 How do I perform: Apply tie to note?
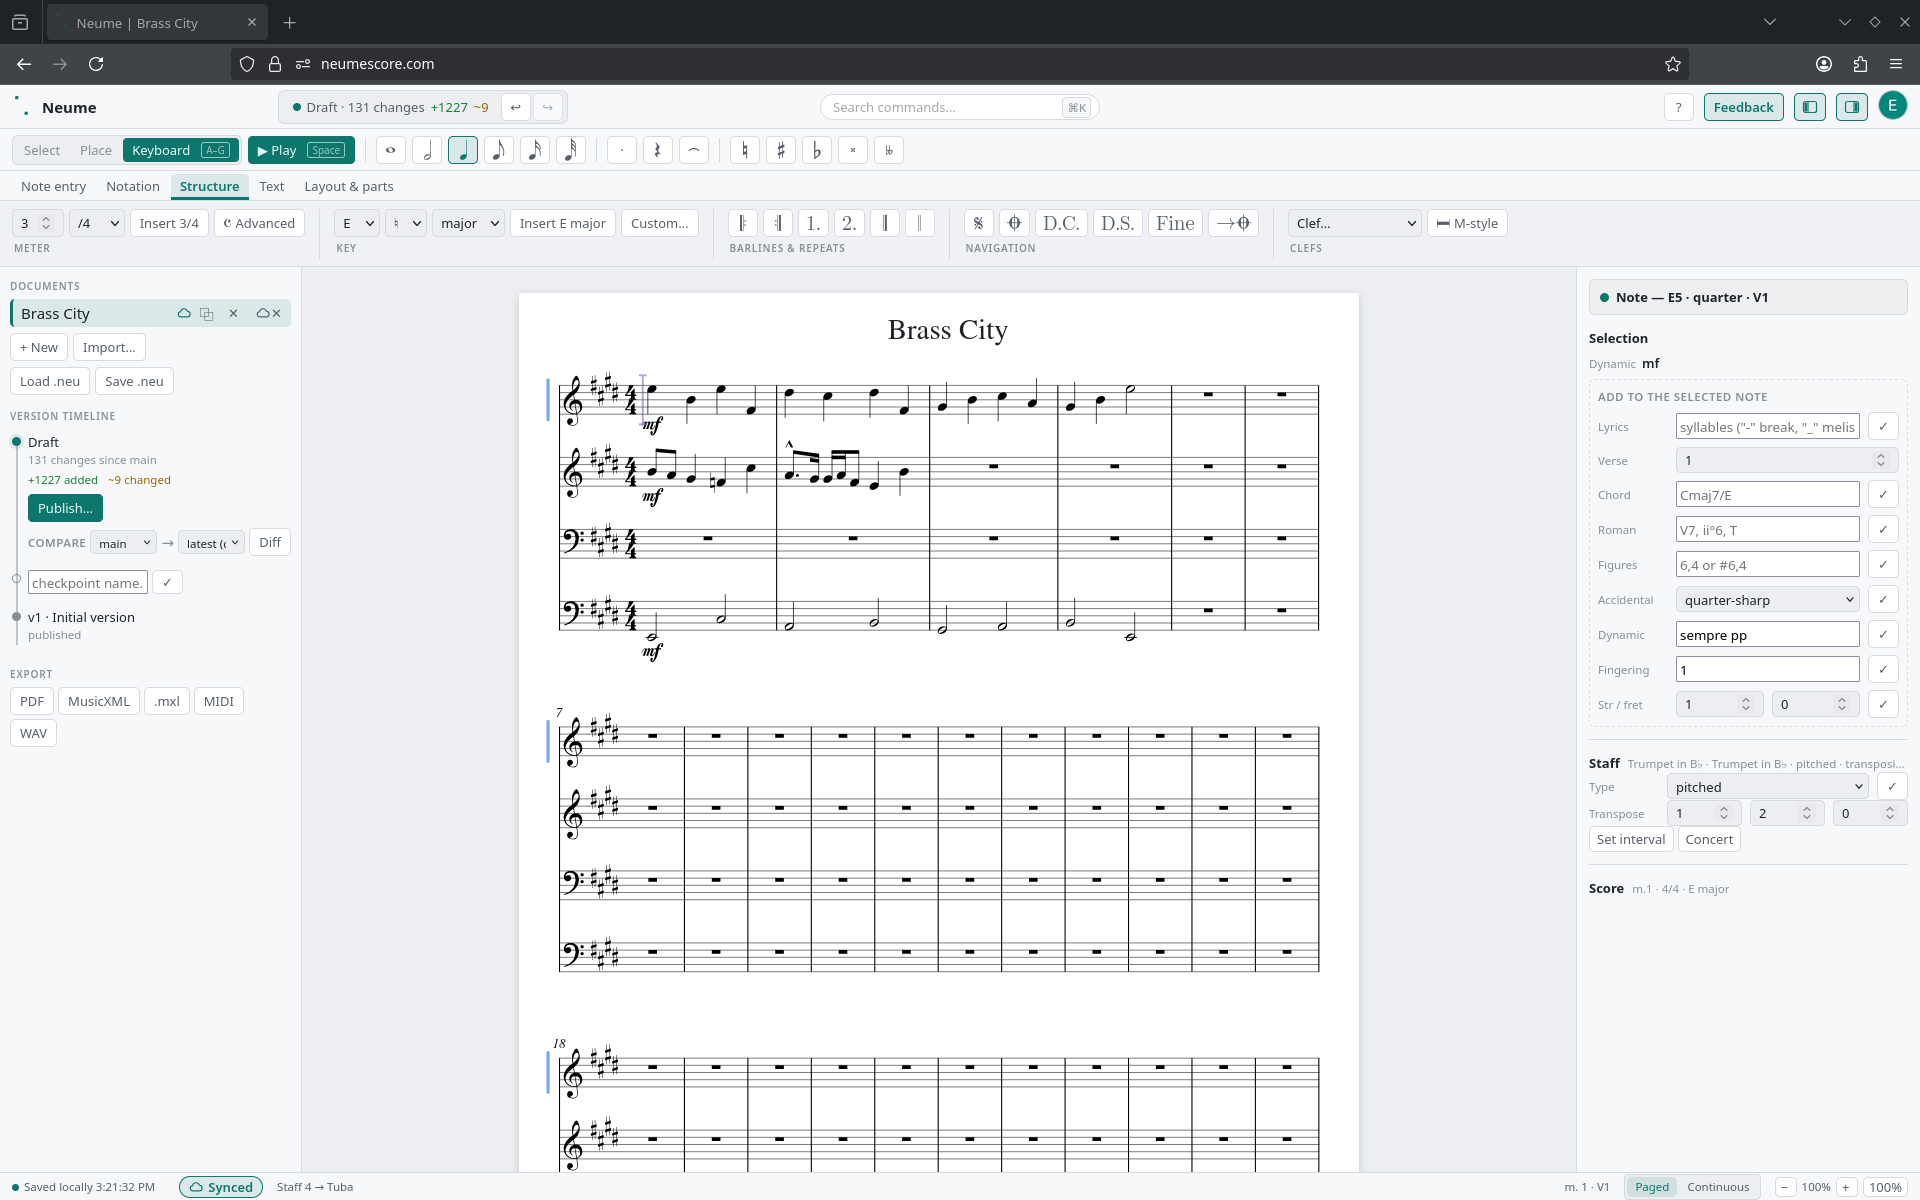click(694, 151)
